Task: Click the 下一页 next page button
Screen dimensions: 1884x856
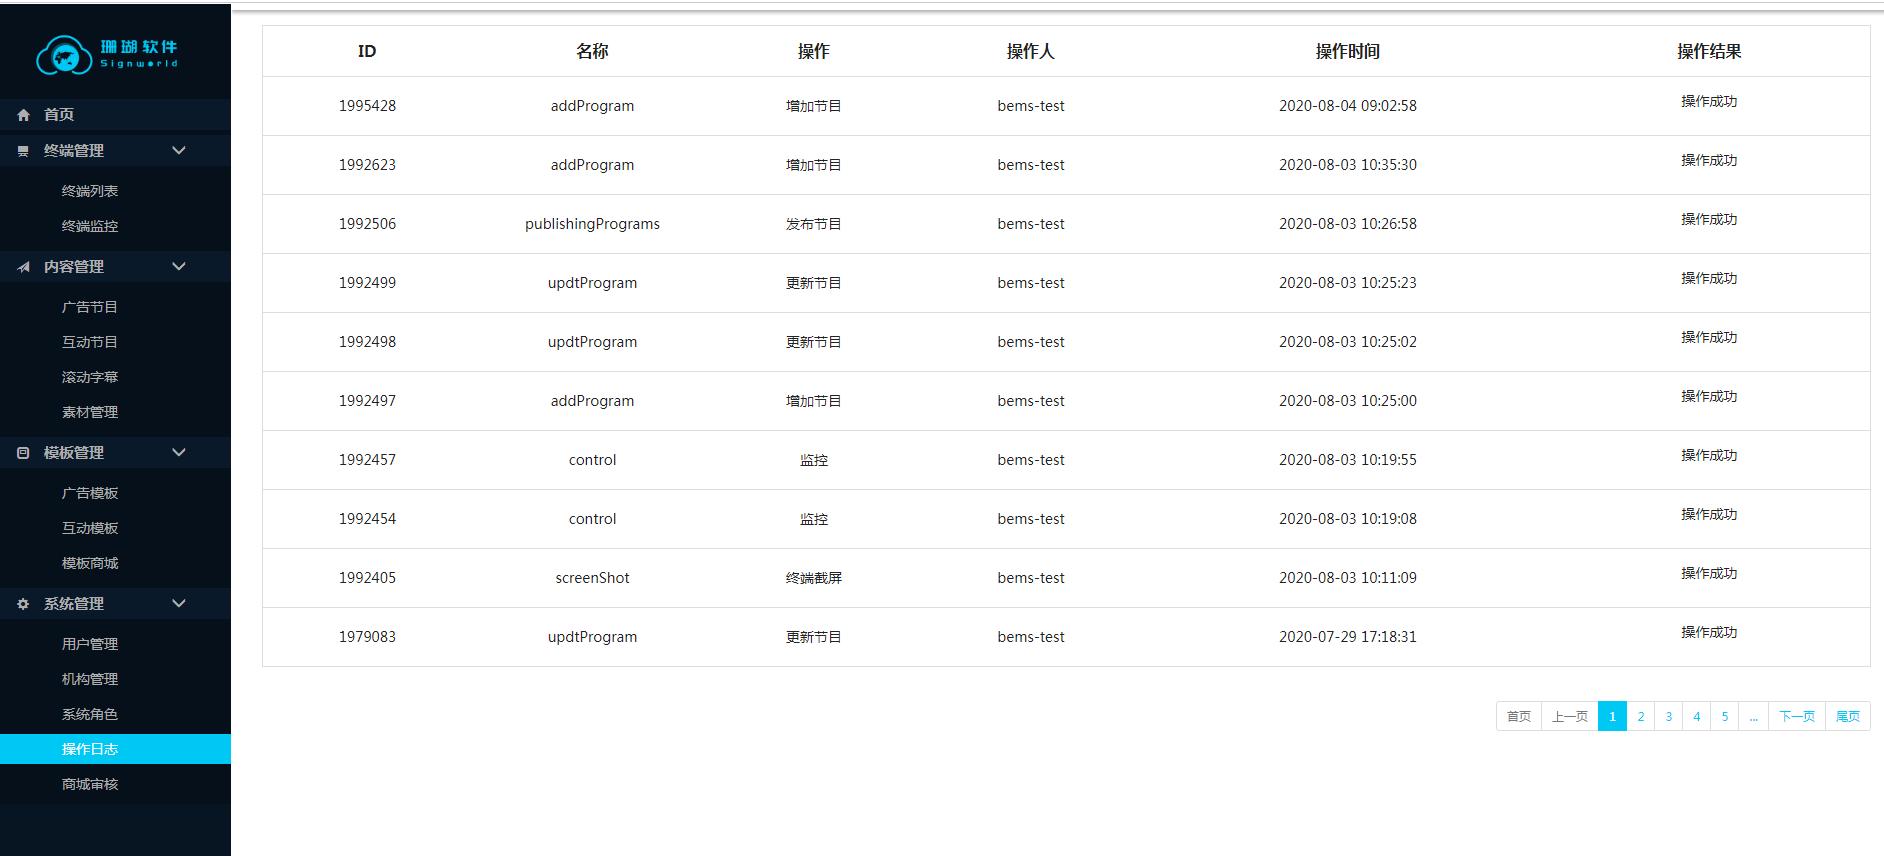Action: 1797,716
